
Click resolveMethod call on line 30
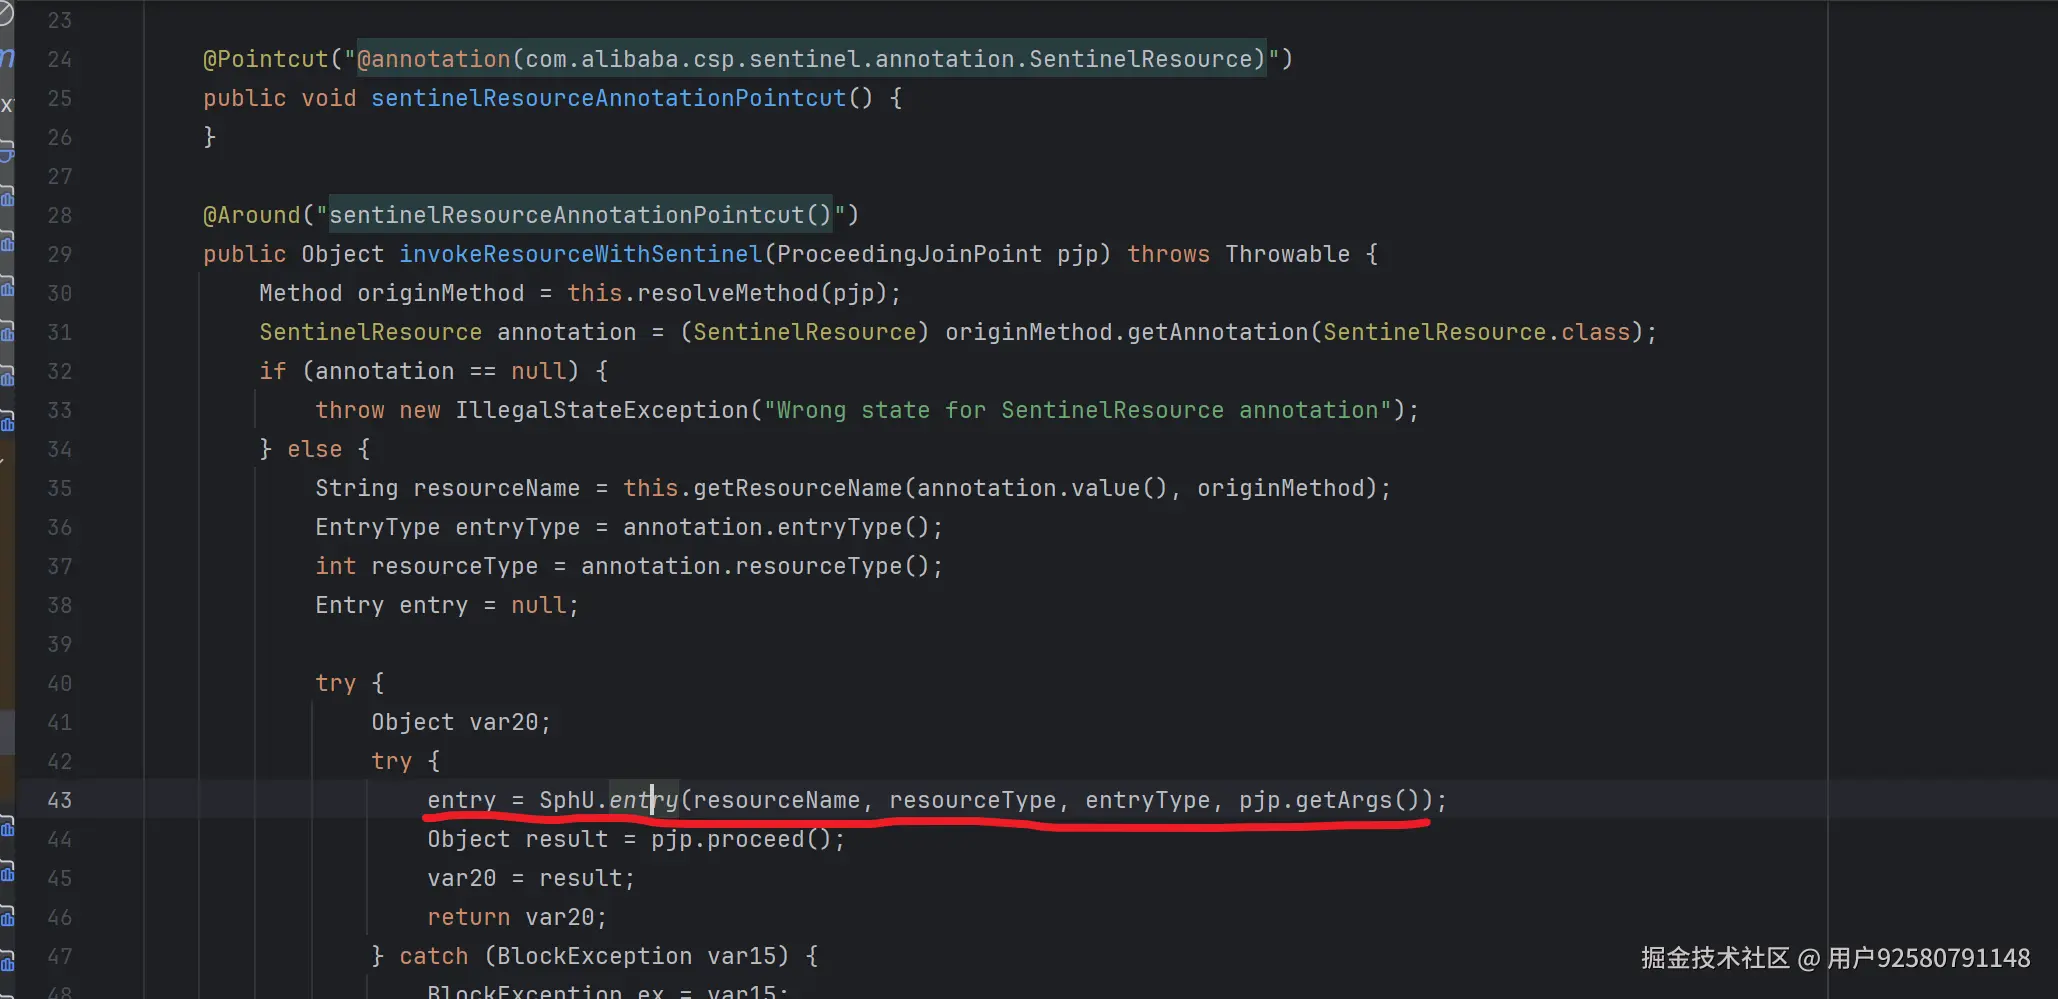(x=728, y=293)
